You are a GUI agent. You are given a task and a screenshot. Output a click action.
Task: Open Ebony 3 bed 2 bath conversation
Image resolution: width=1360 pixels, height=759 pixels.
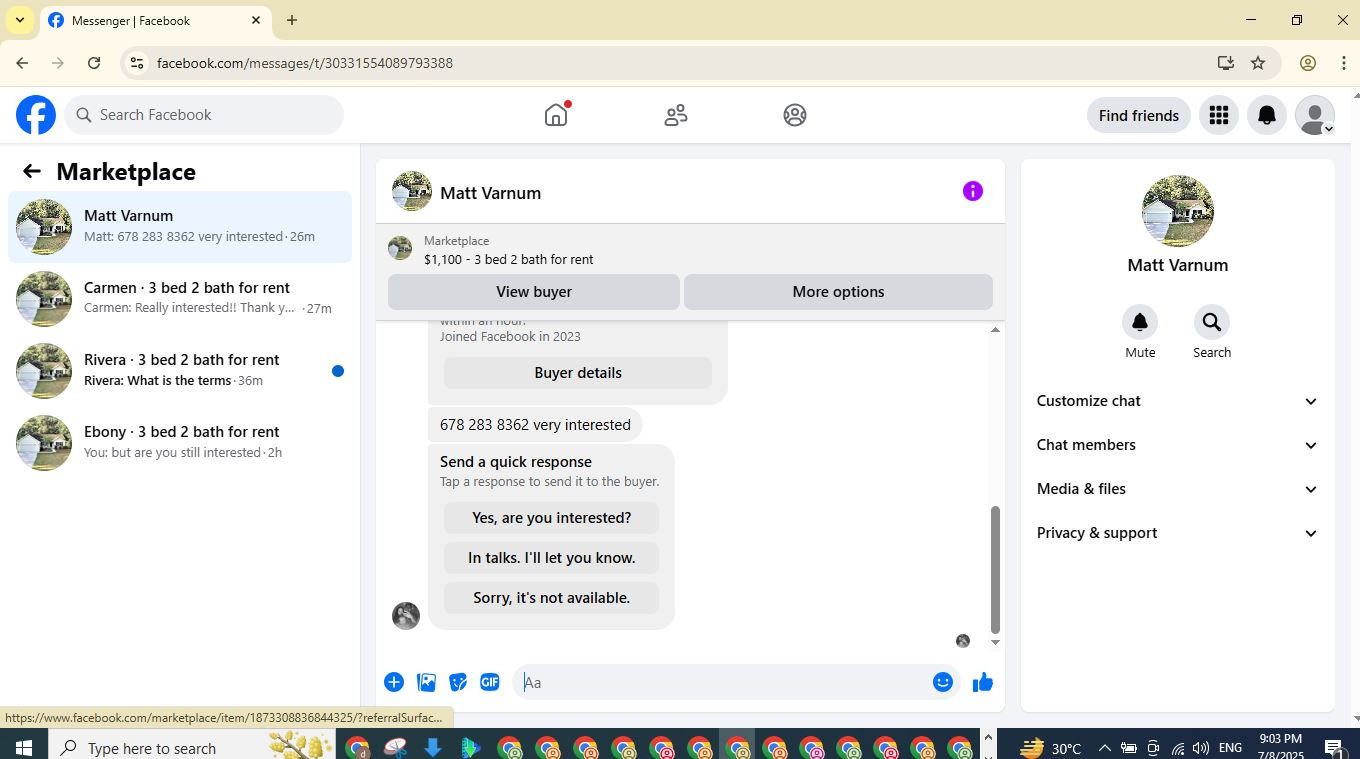point(180,443)
